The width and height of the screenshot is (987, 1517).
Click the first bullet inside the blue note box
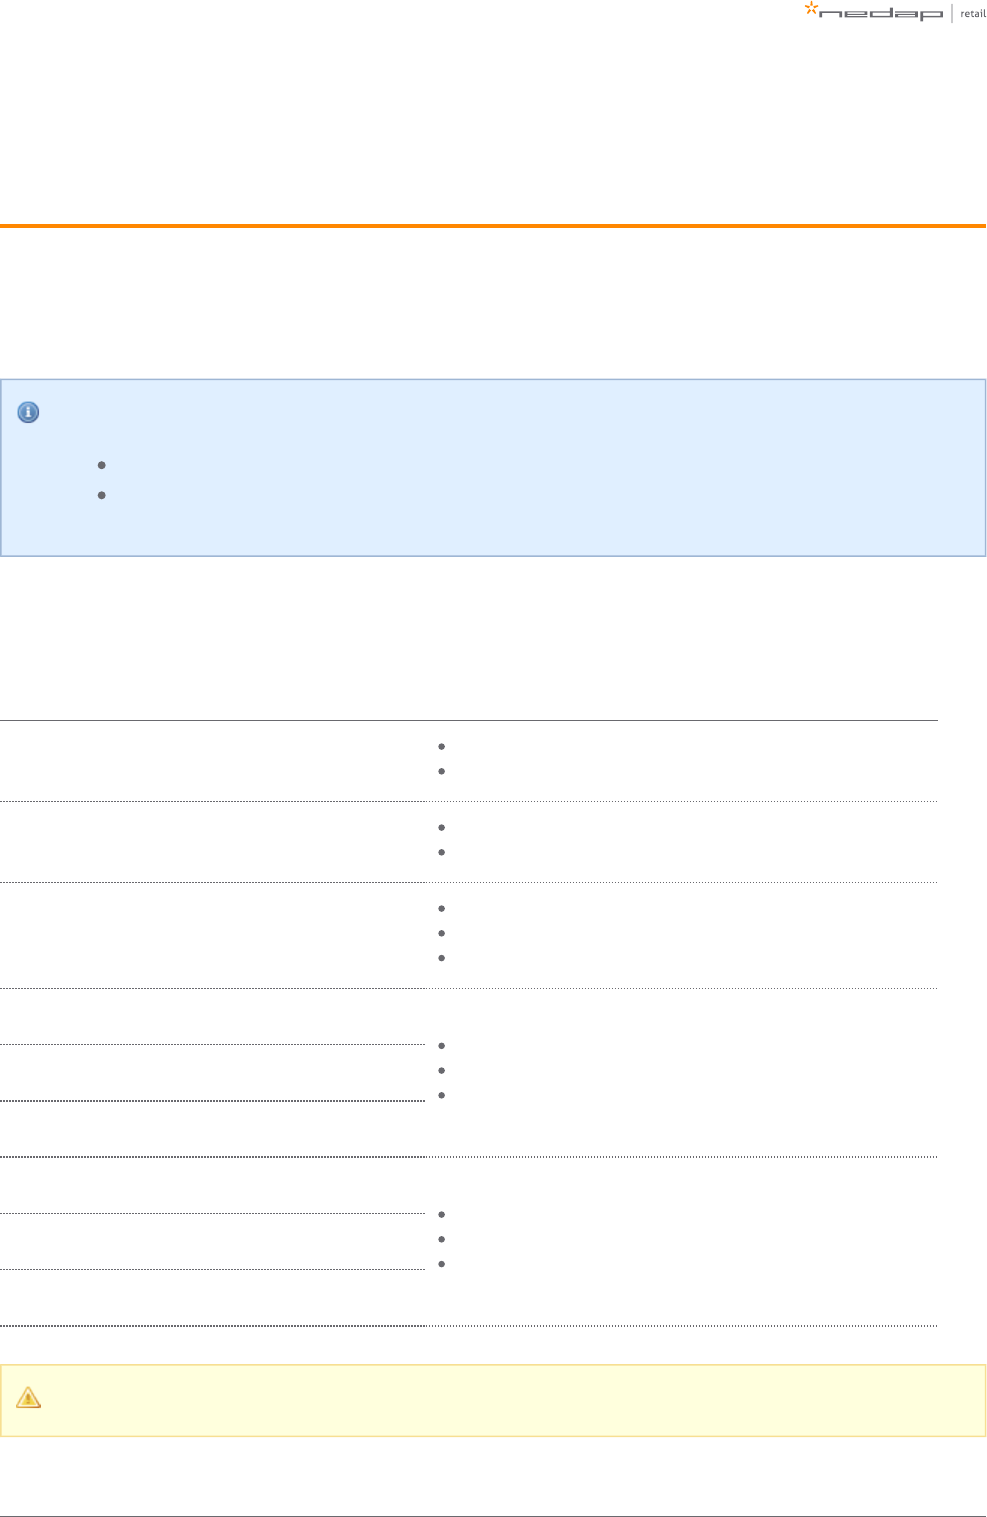click(102, 465)
